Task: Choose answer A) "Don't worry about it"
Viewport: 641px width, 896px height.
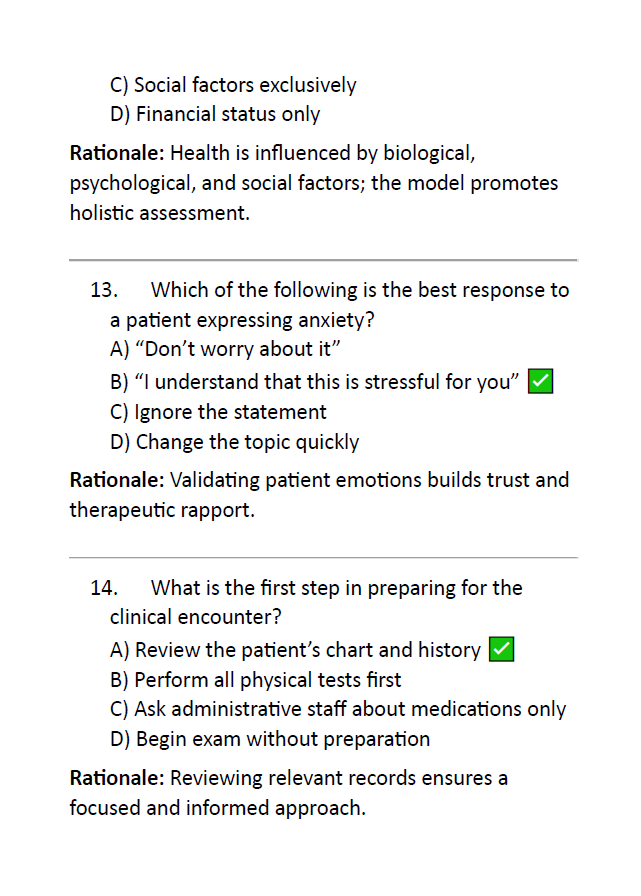Action: click(225, 349)
